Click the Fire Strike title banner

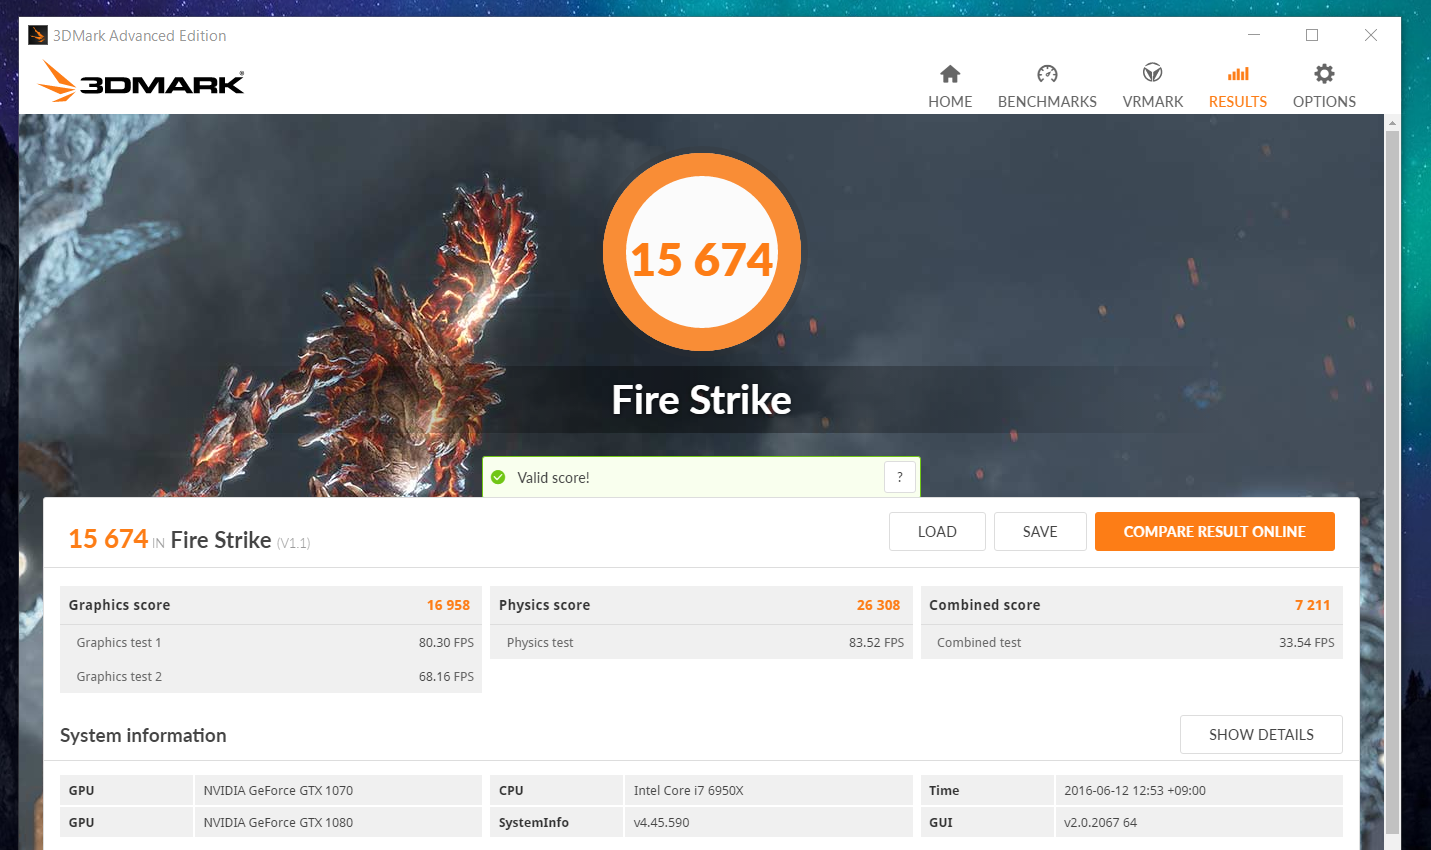click(701, 400)
